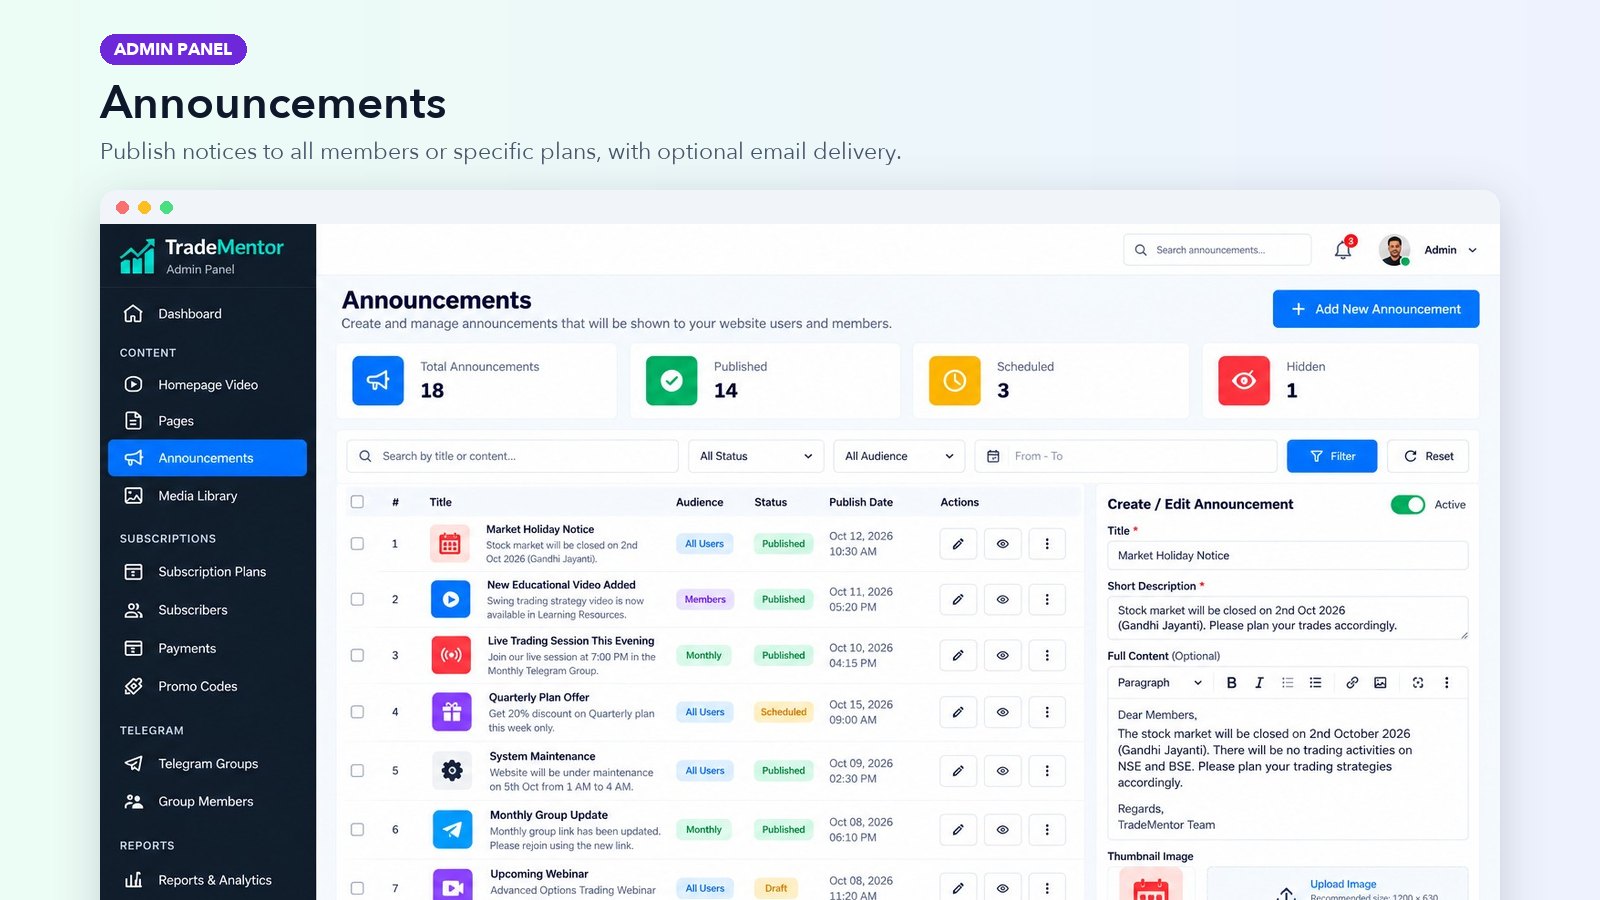
Task: Open the All Audience dropdown
Action: 899,456
